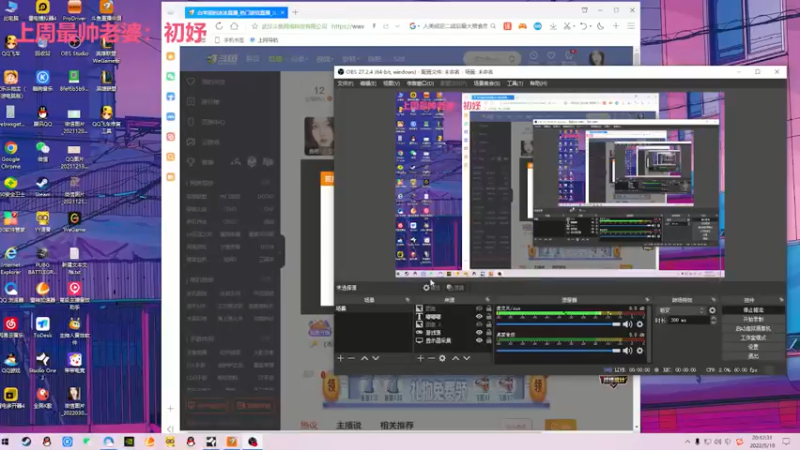Screen dimensions: 800x450
Task: Open Steam desktop shortcut
Action: (x=43, y=187)
